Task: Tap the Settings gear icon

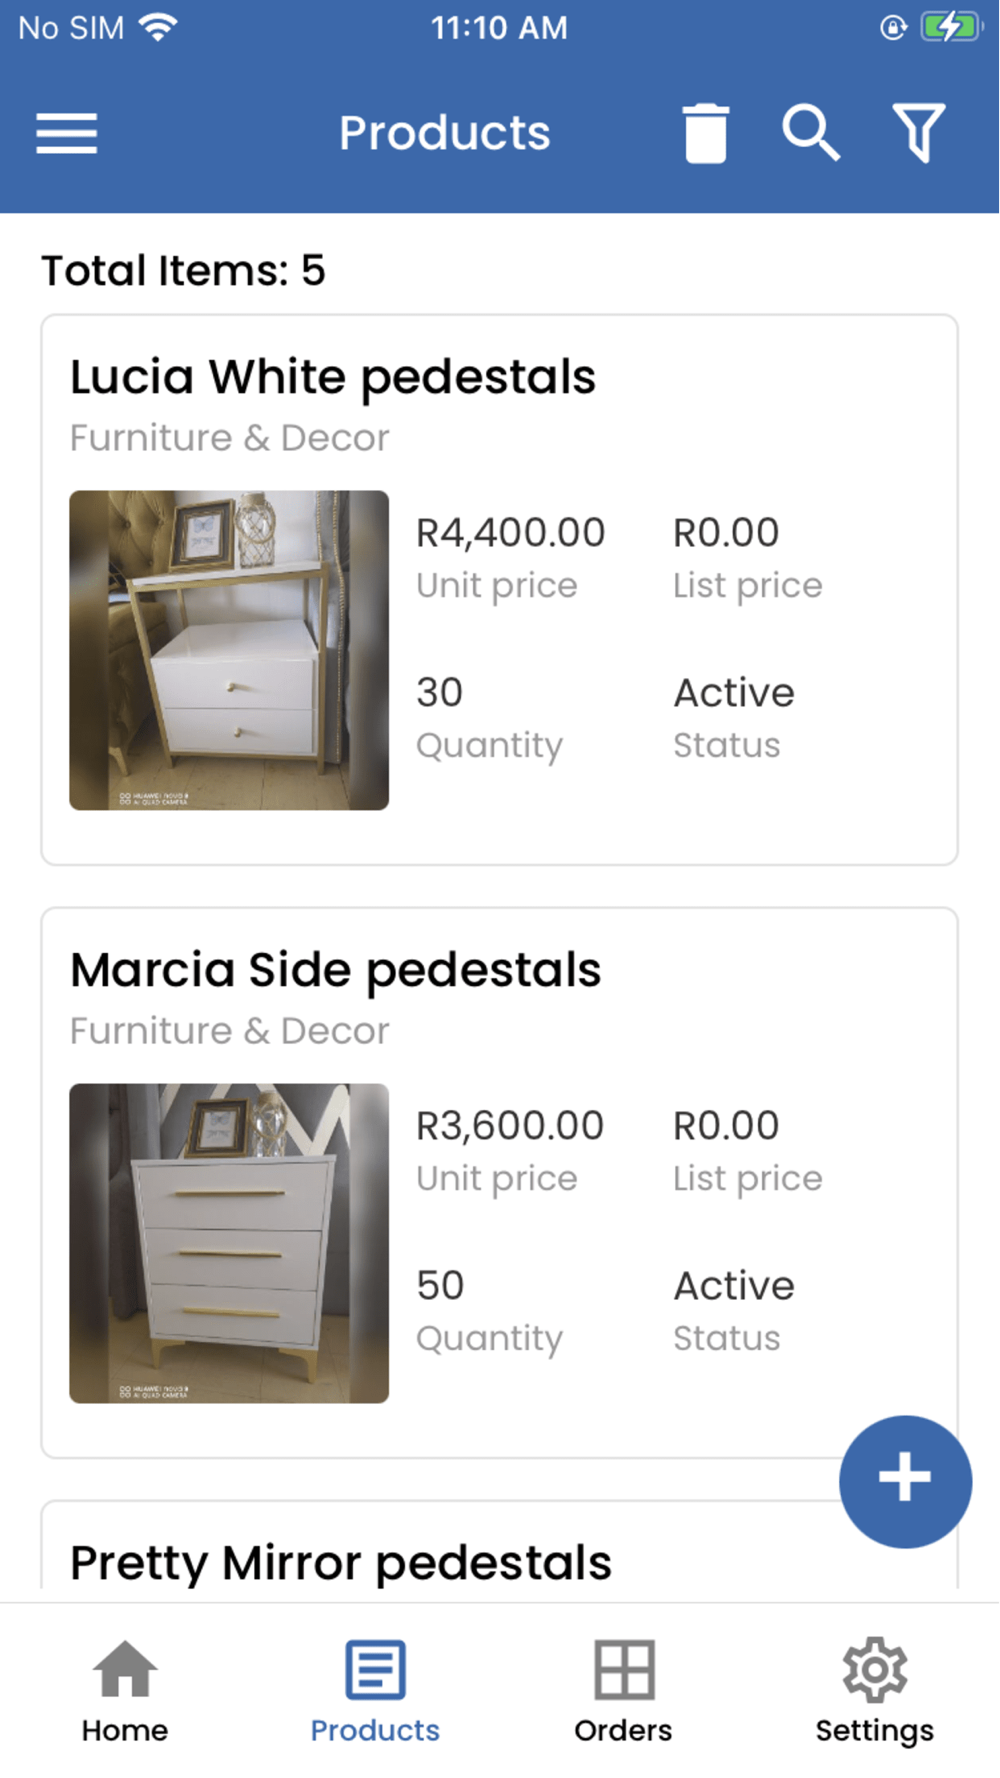Action: [874, 1670]
